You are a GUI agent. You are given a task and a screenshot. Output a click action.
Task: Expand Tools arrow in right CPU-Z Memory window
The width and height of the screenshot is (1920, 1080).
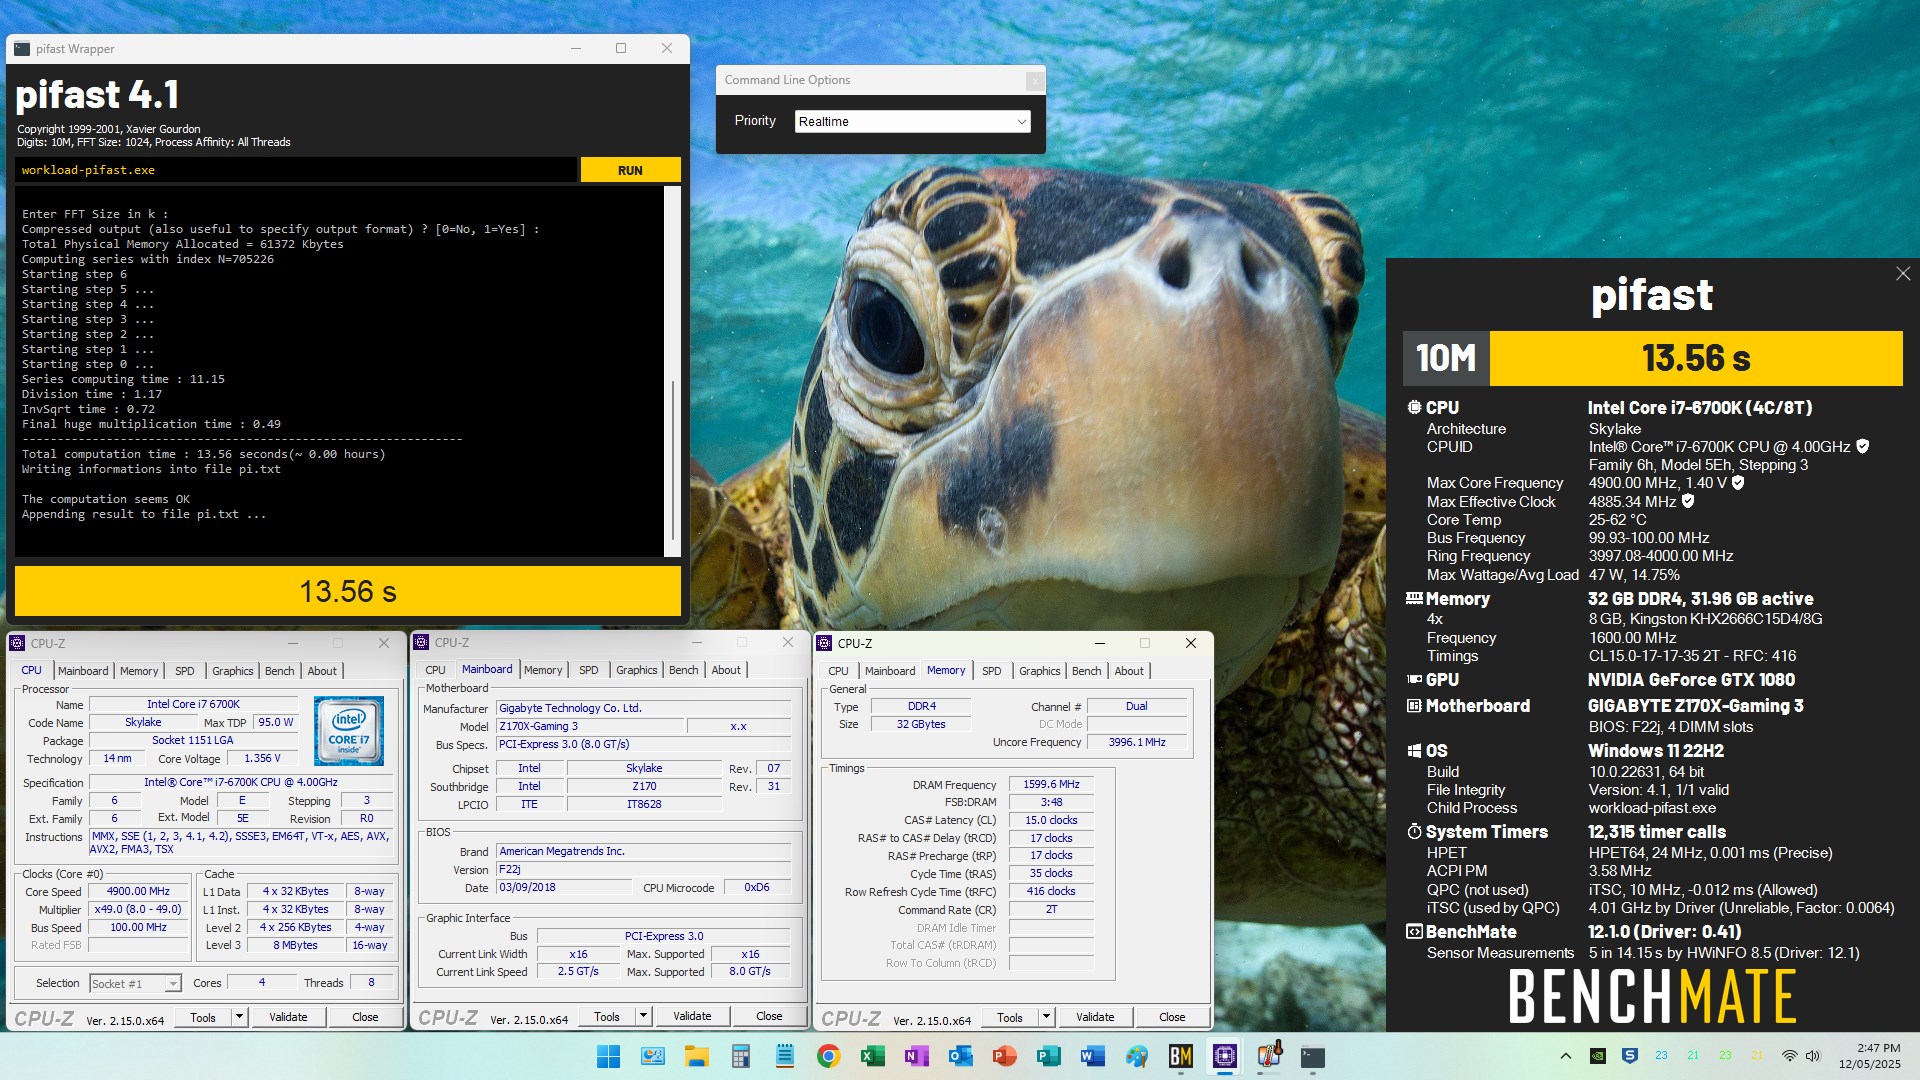(x=1046, y=1017)
